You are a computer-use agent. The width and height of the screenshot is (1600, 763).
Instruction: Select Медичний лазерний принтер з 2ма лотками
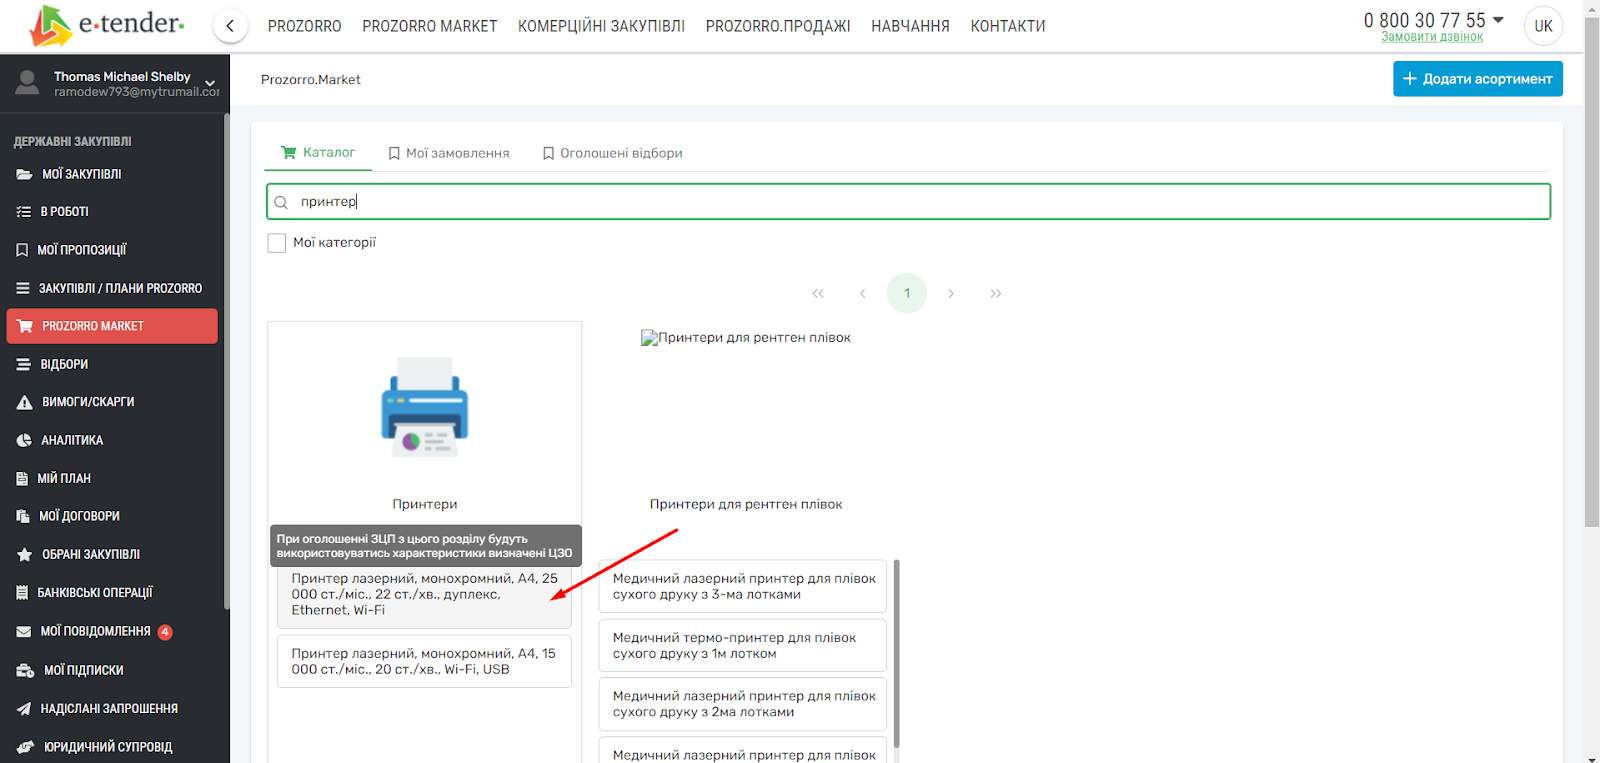(x=743, y=704)
